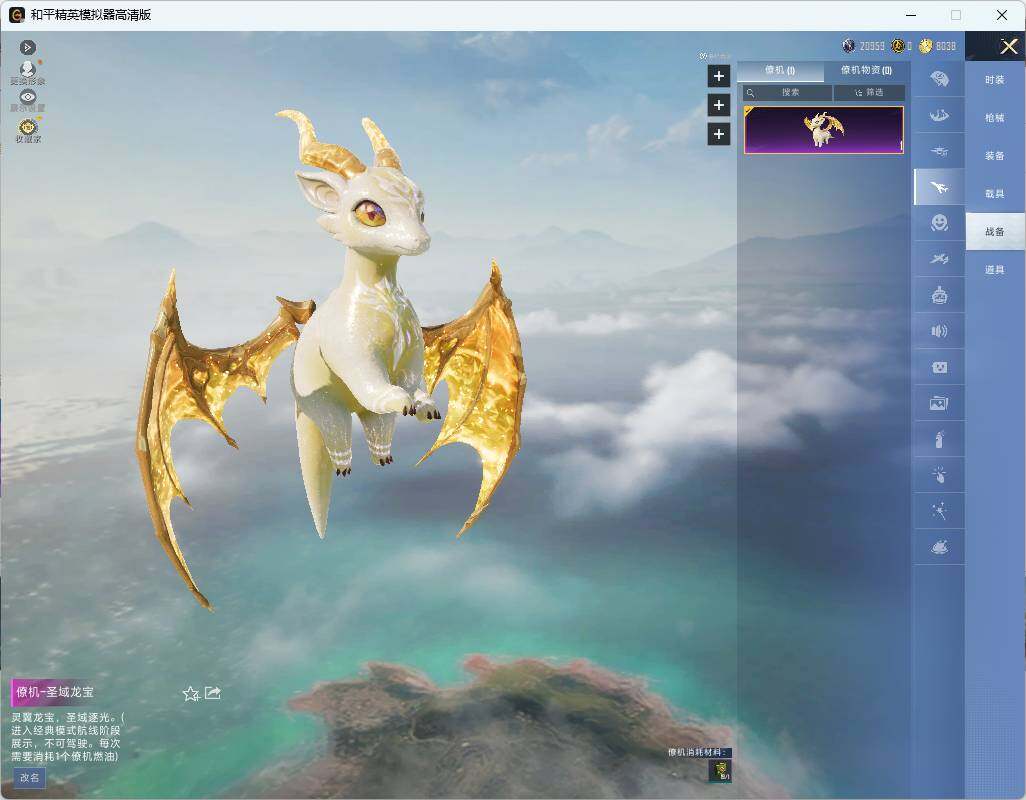This screenshot has height=800, width=1026.
Task: Open the 筛选 filter dropdown
Action: coord(869,93)
